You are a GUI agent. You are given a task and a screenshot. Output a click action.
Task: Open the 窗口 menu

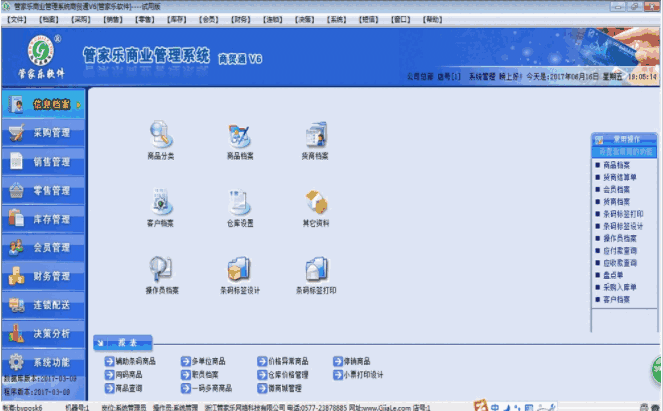coord(400,19)
